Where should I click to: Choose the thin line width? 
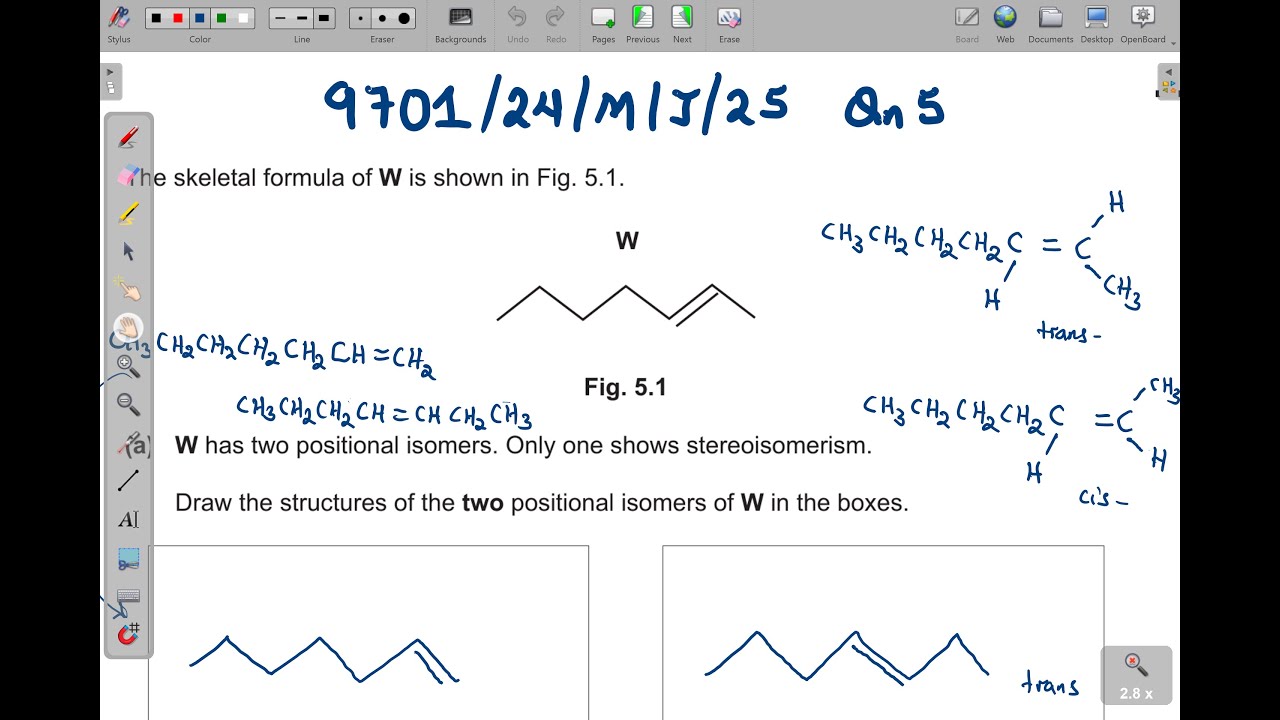(x=280, y=18)
